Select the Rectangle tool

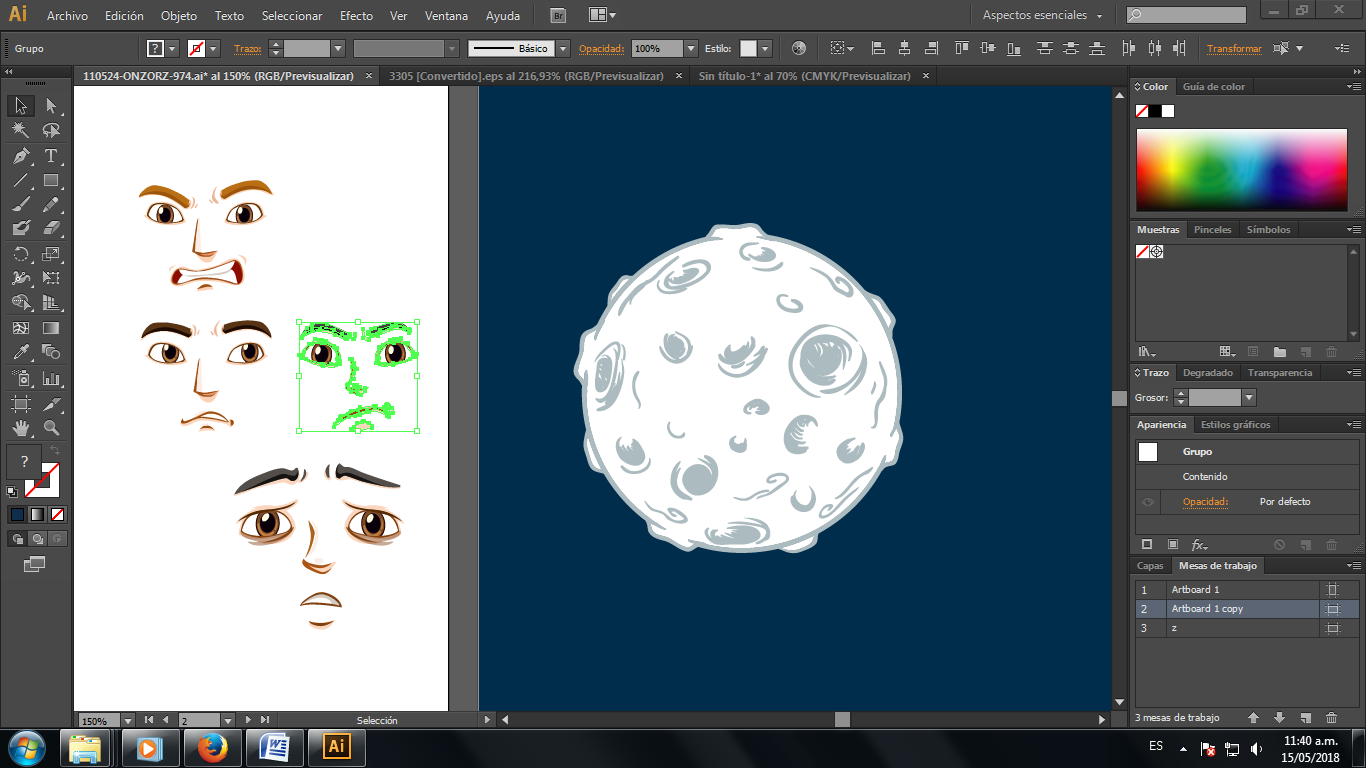[x=51, y=181]
